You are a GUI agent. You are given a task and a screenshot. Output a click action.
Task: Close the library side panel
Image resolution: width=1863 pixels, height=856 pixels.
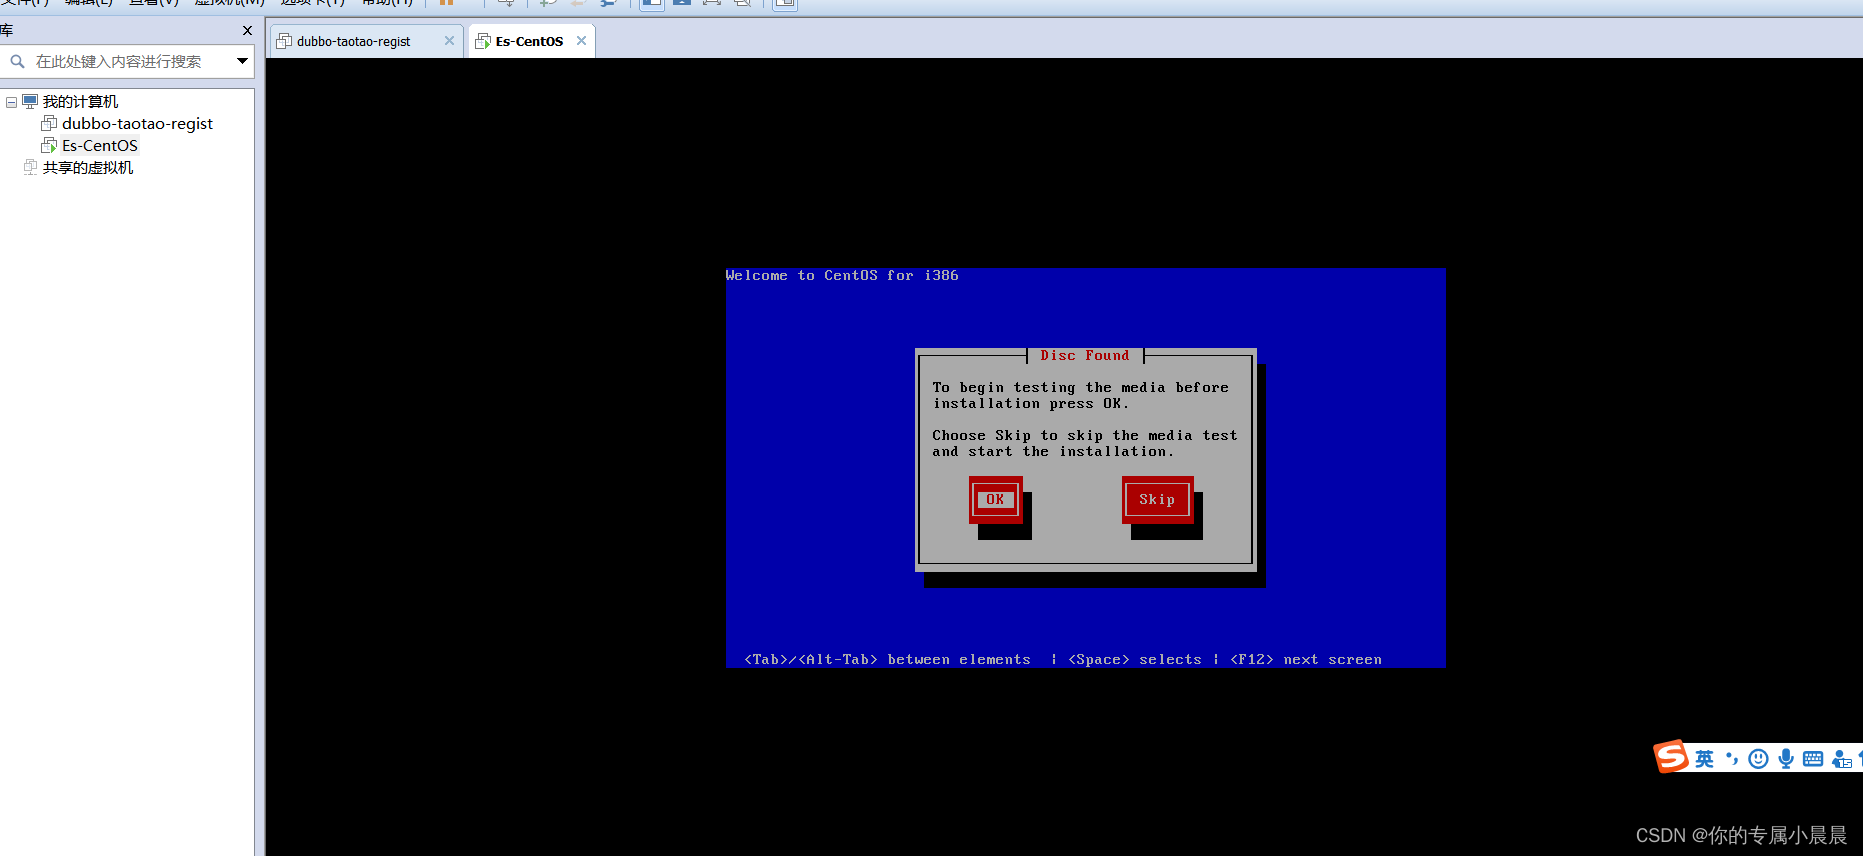tap(247, 31)
